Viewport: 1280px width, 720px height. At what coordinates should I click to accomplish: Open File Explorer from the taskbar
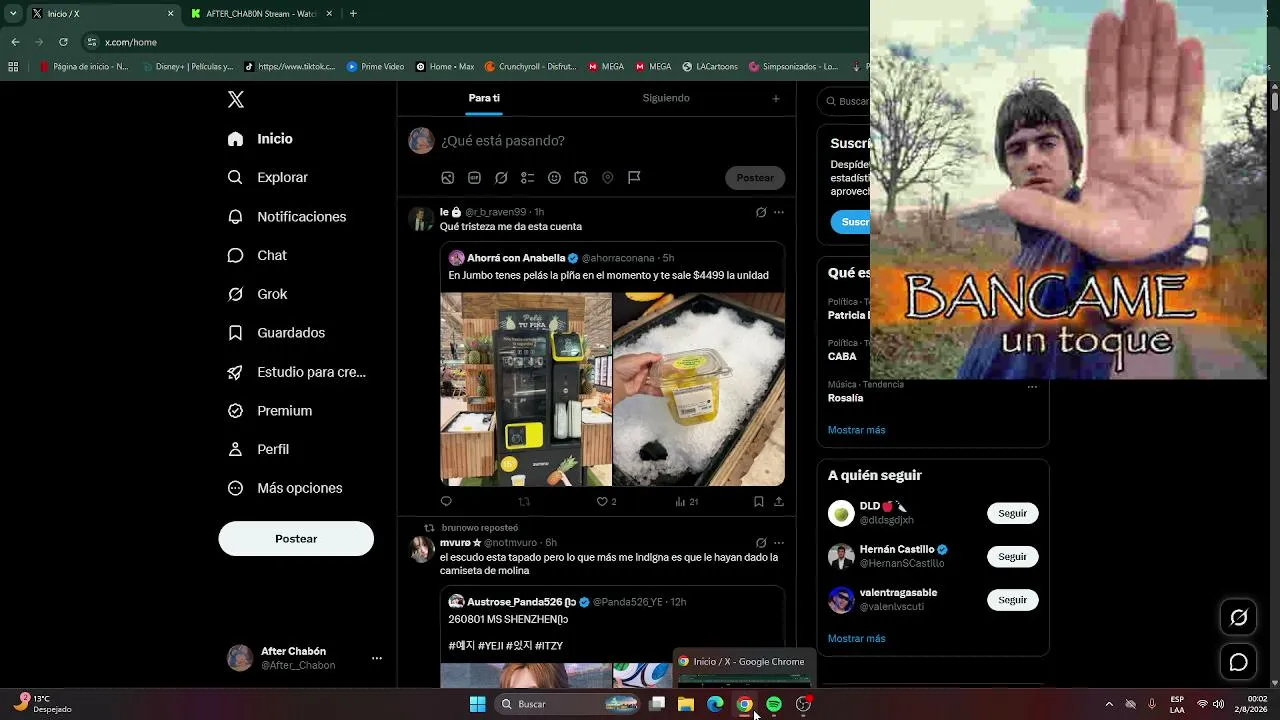(x=686, y=704)
